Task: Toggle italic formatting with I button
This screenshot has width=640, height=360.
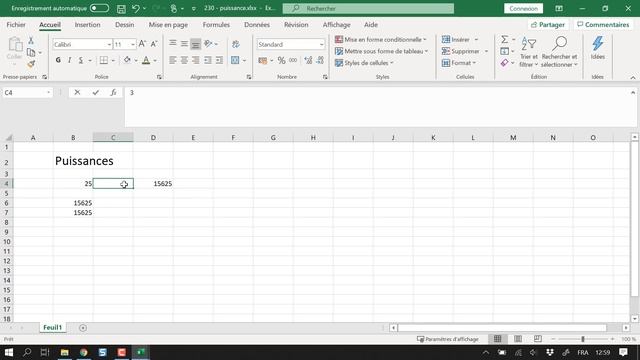Action: click(x=69, y=60)
